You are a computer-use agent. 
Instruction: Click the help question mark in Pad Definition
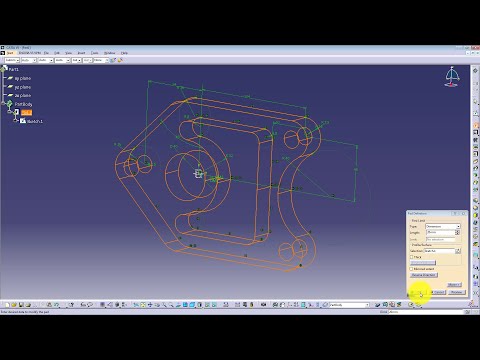coord(455,213)
